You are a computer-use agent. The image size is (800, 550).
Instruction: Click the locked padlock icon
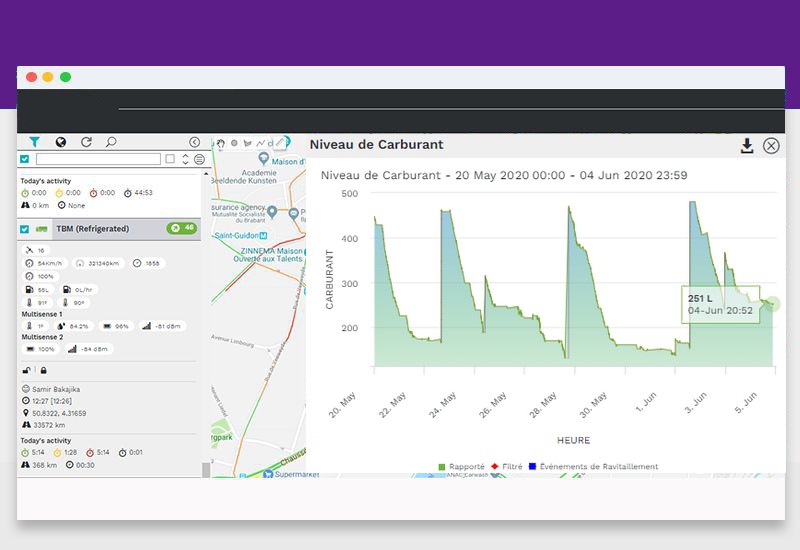point(43,370)
